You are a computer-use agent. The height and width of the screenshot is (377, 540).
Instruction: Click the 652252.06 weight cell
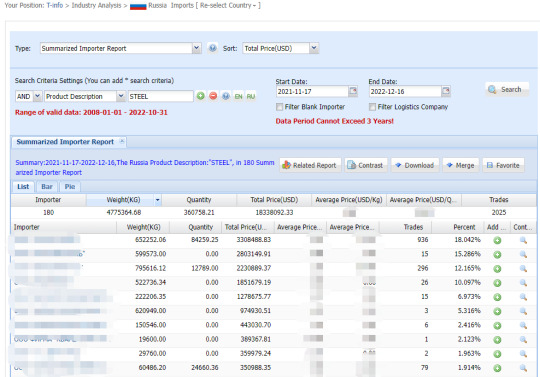click(150, 240)
